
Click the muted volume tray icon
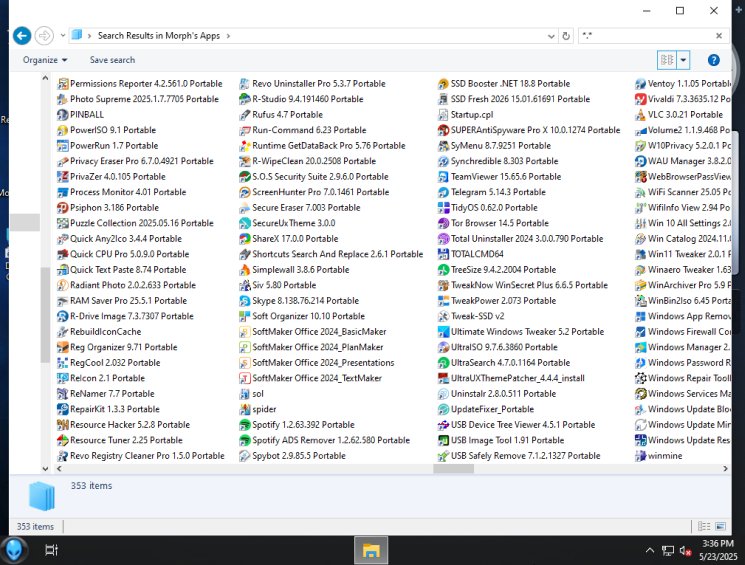coord(685,550)
